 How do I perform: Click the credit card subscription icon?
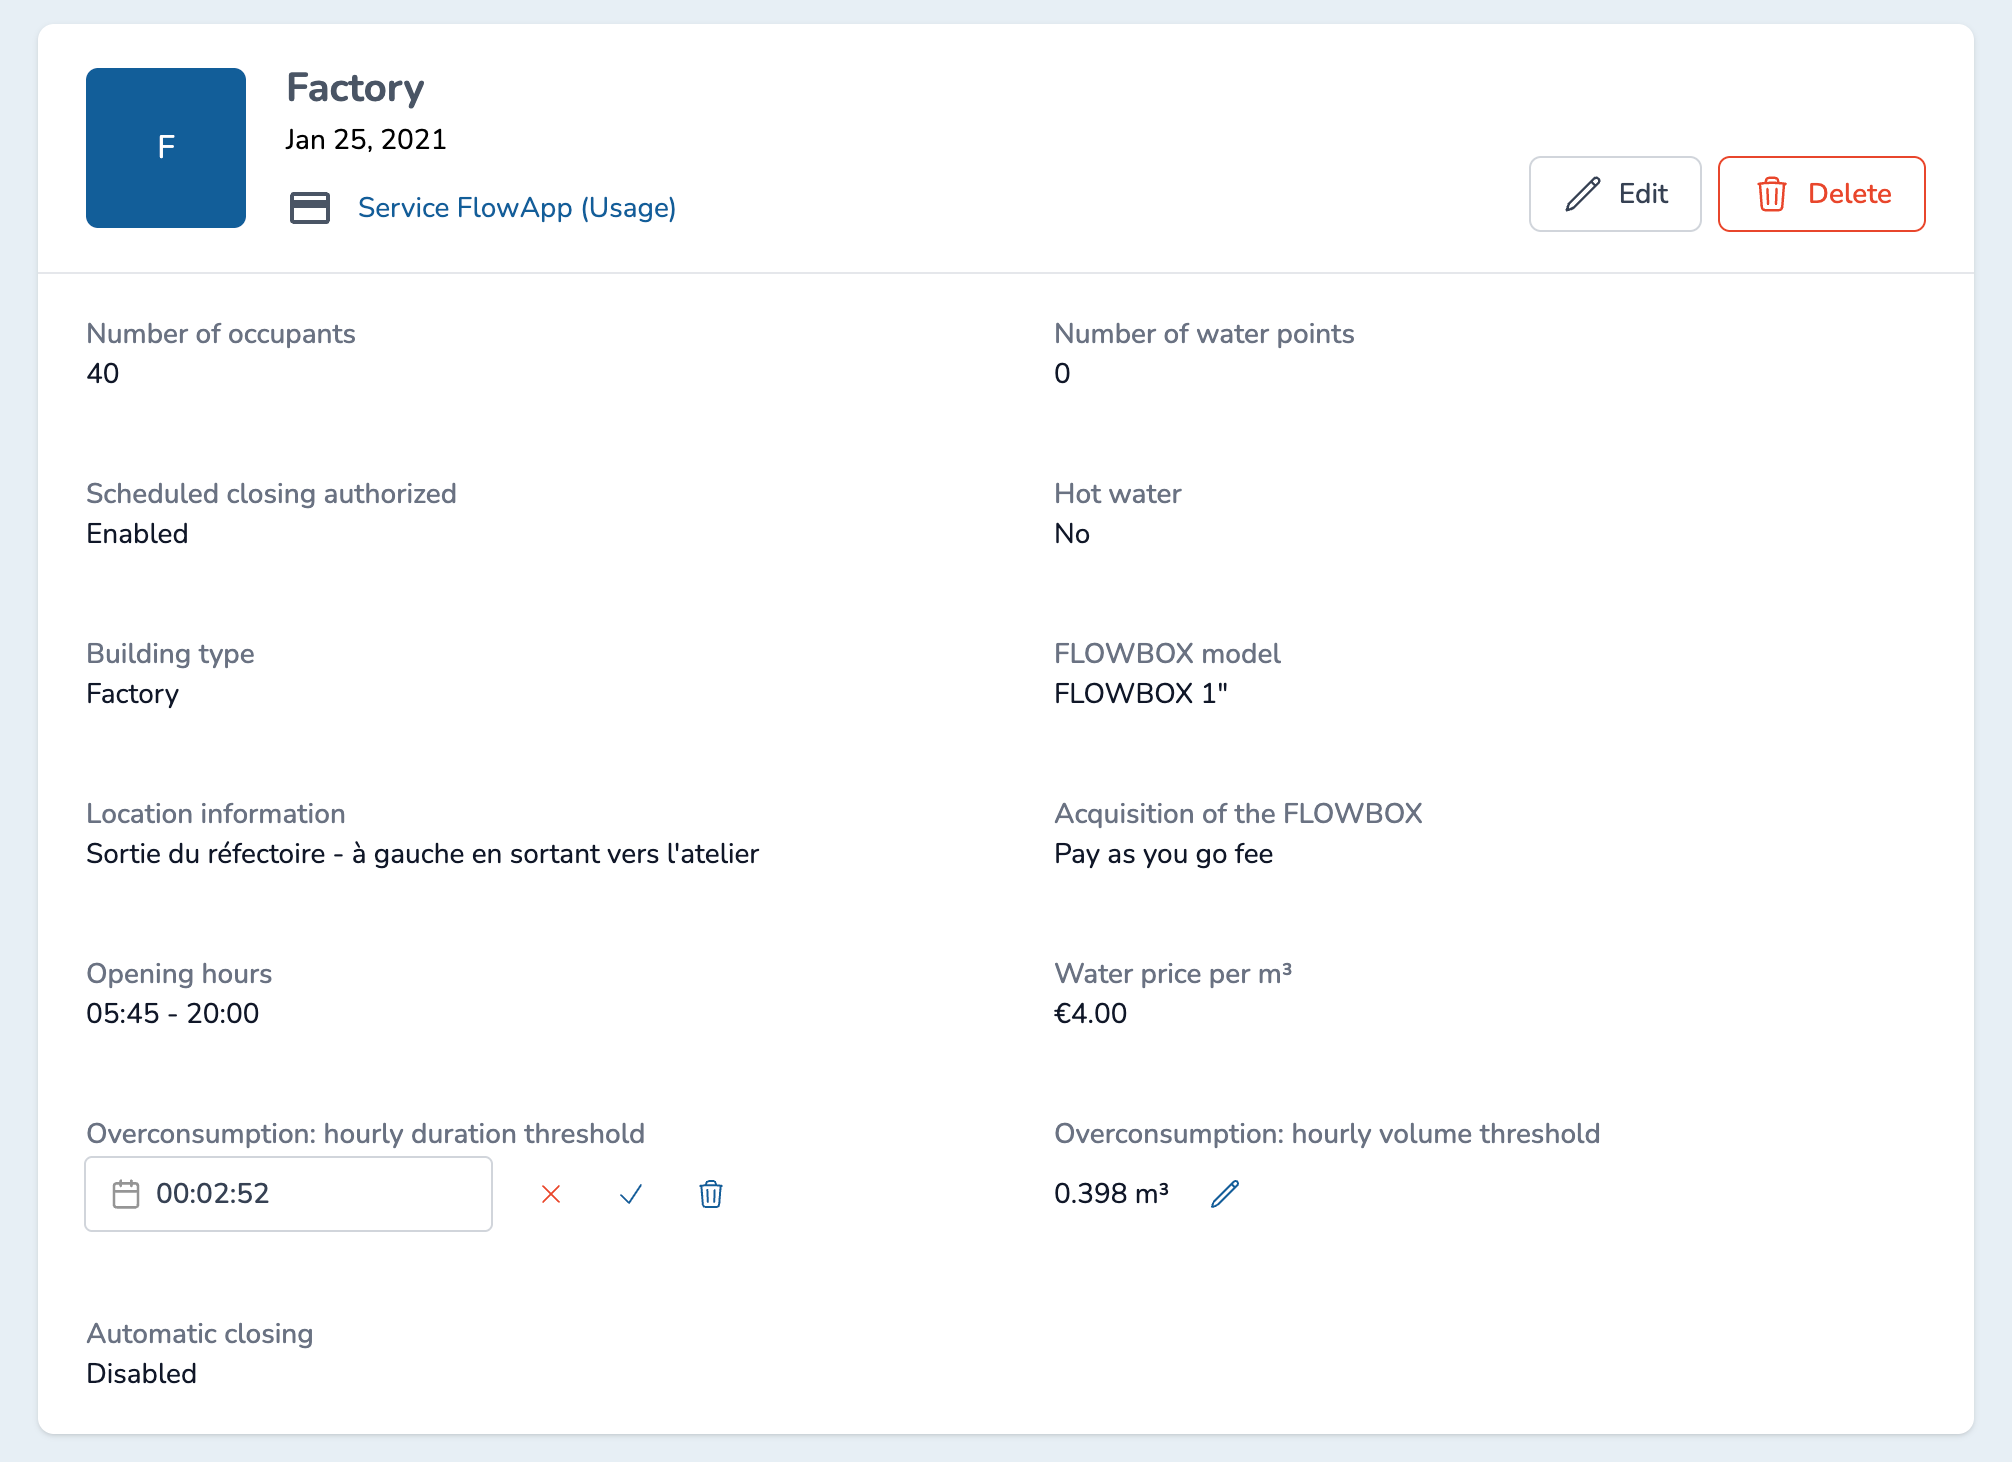(x=310, y=208)
